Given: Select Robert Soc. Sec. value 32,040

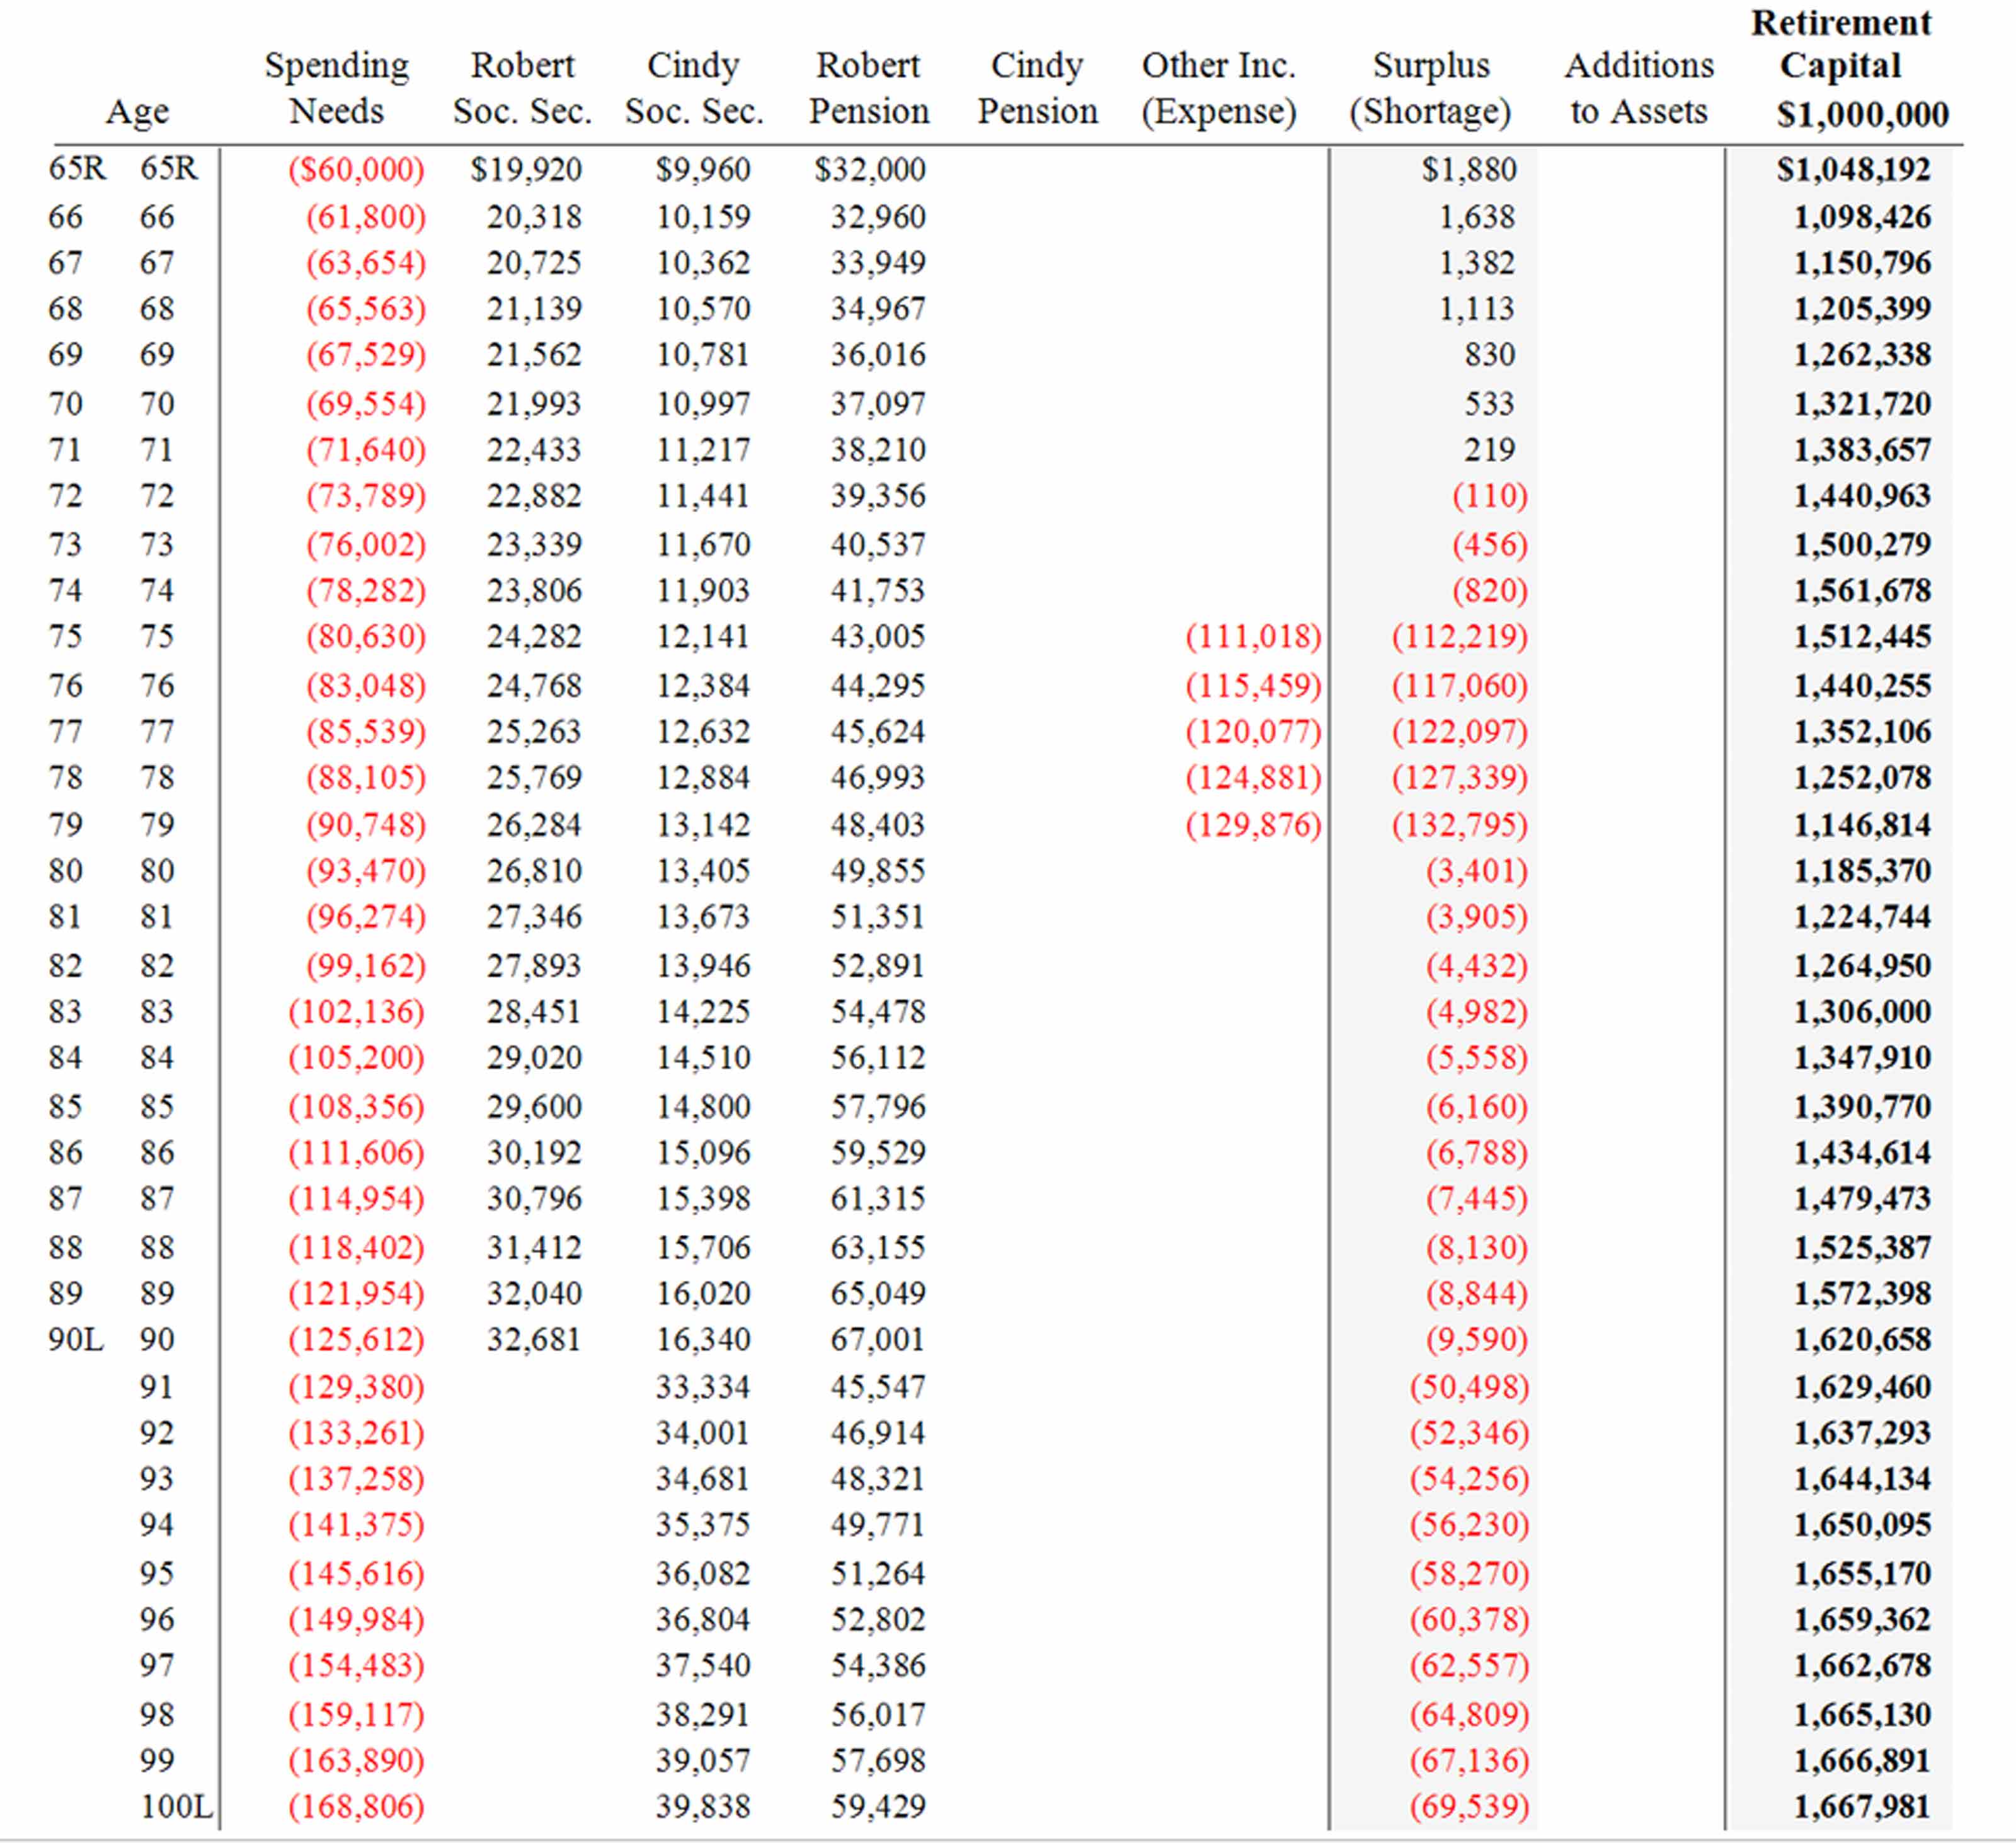Looking at the screenshot, I should click(534, 1294).
